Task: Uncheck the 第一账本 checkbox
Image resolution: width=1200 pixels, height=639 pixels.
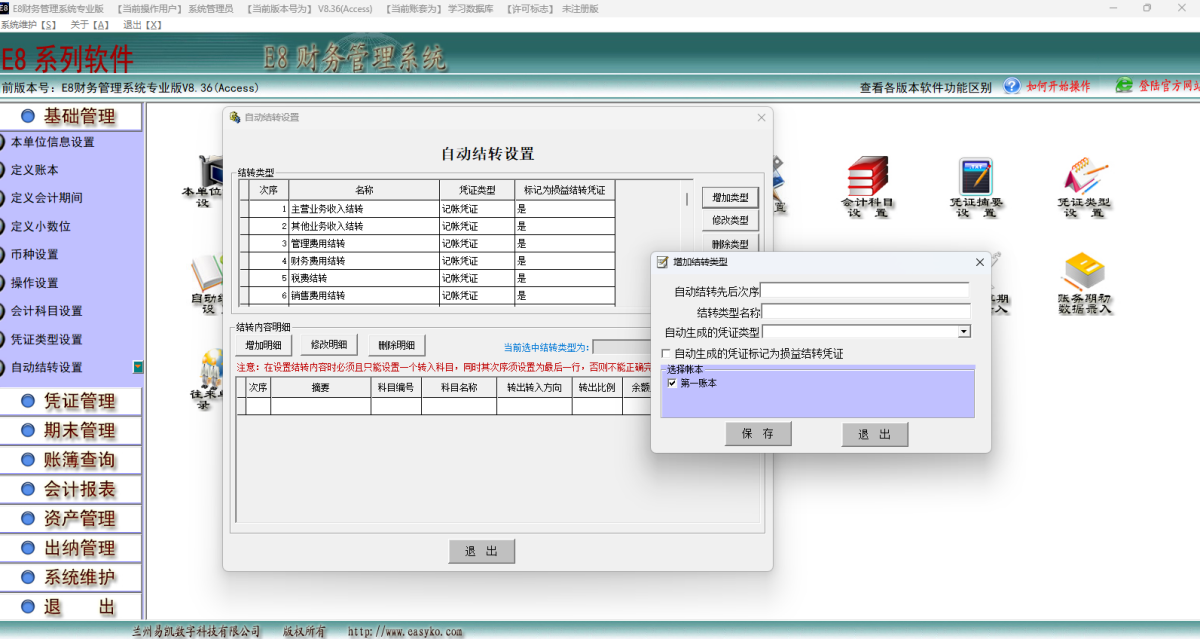Action: pos(672,383)
